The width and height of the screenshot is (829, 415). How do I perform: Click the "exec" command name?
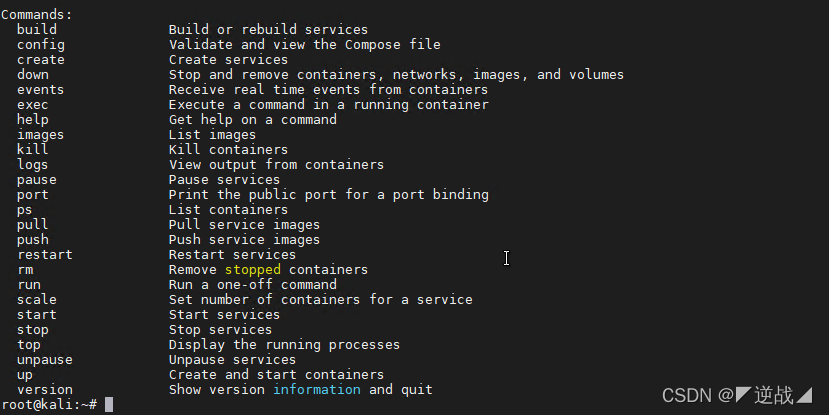point(32,105)
